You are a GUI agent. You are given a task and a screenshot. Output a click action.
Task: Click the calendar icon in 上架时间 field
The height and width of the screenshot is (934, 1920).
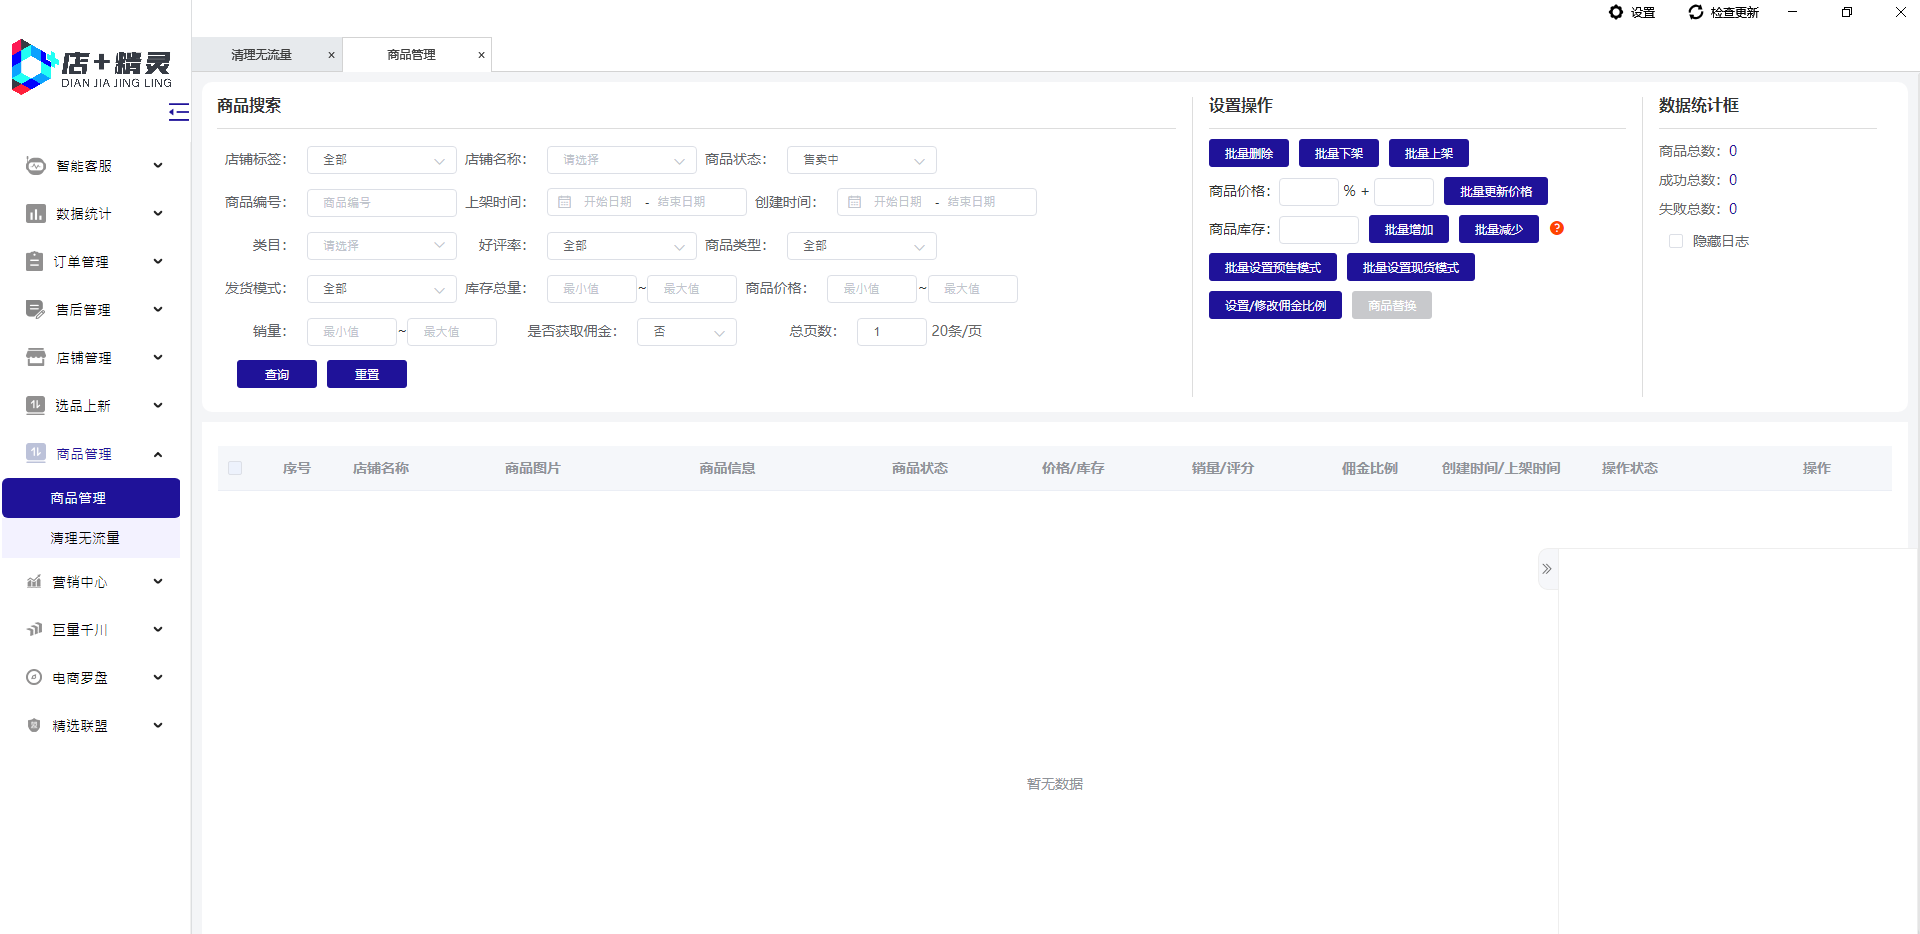(565, 202)
